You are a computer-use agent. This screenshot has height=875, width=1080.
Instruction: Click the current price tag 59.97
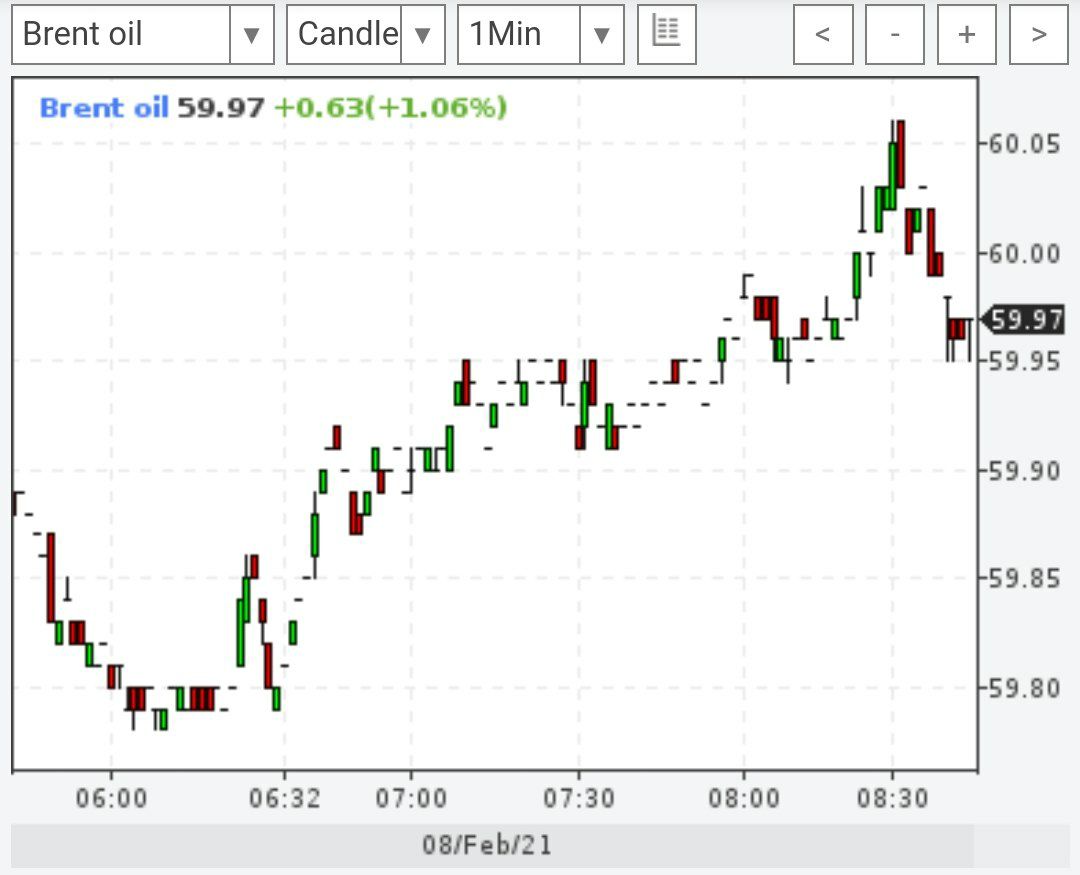click(x=1023, y=320)
